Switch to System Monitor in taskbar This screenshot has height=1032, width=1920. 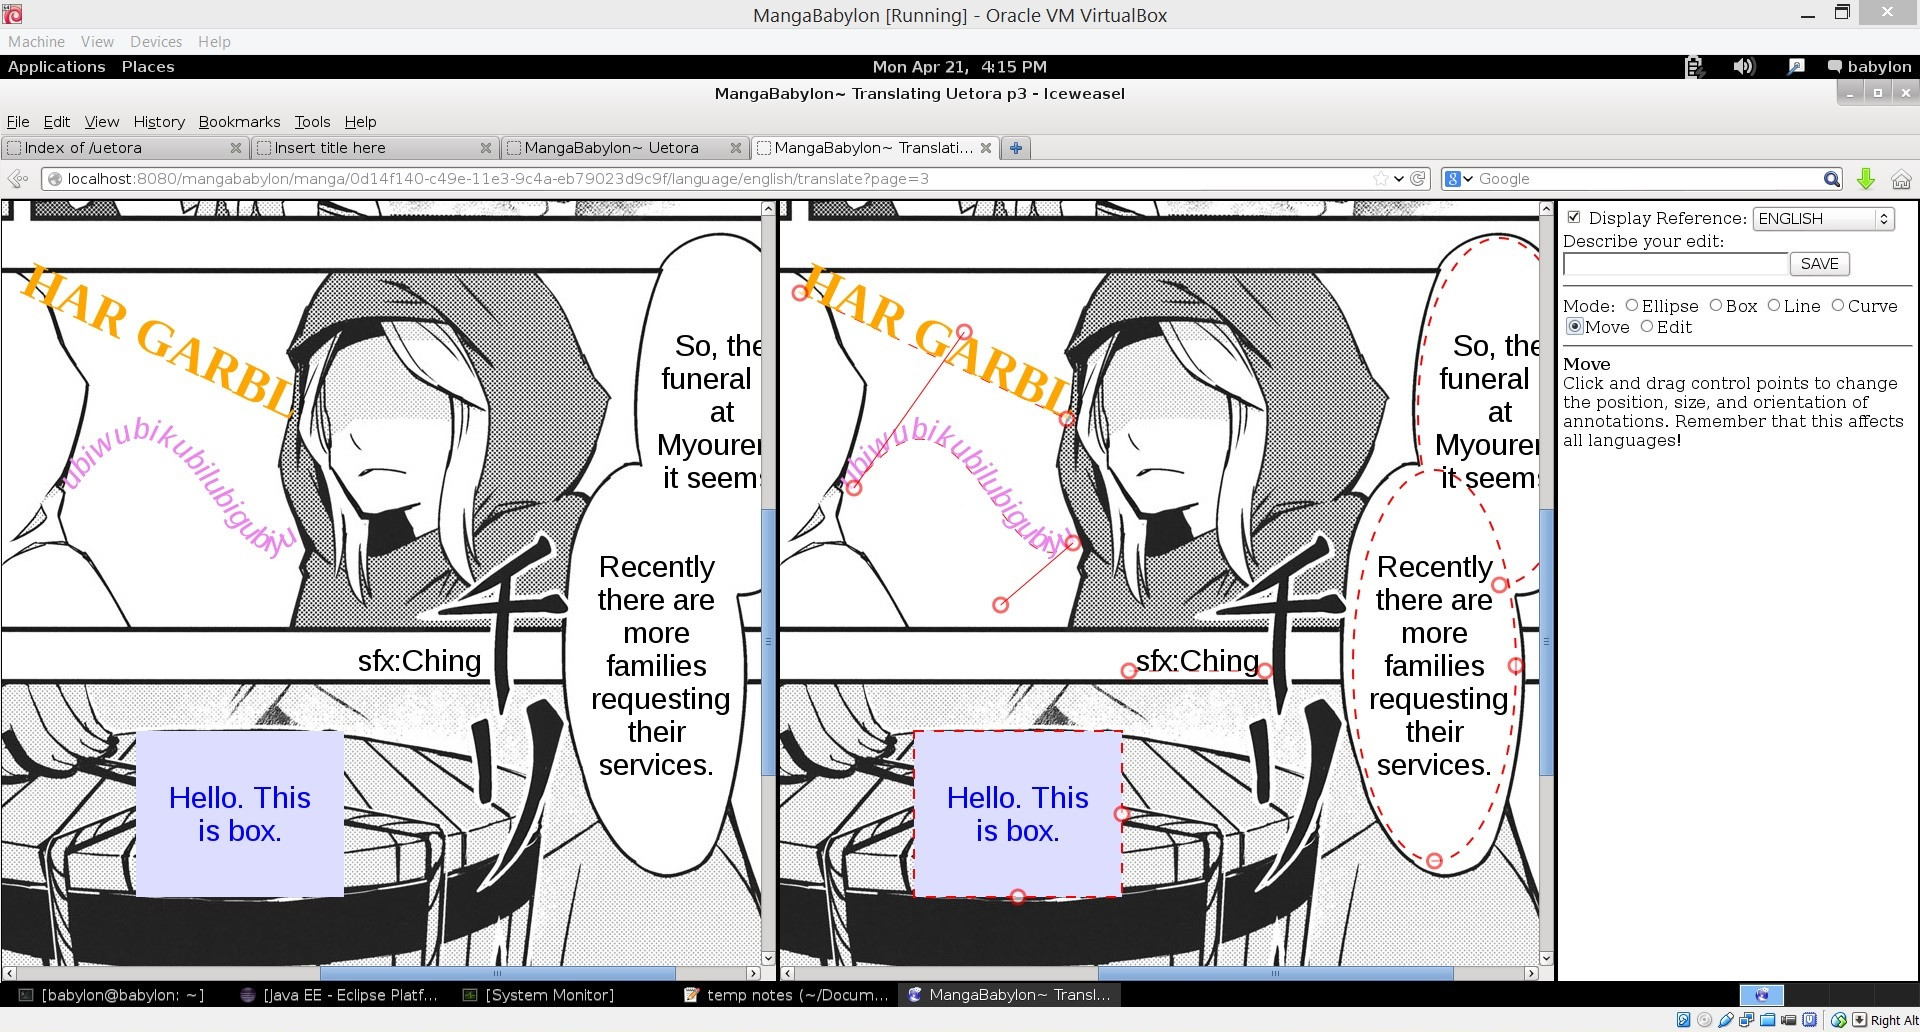click(538, 994)
